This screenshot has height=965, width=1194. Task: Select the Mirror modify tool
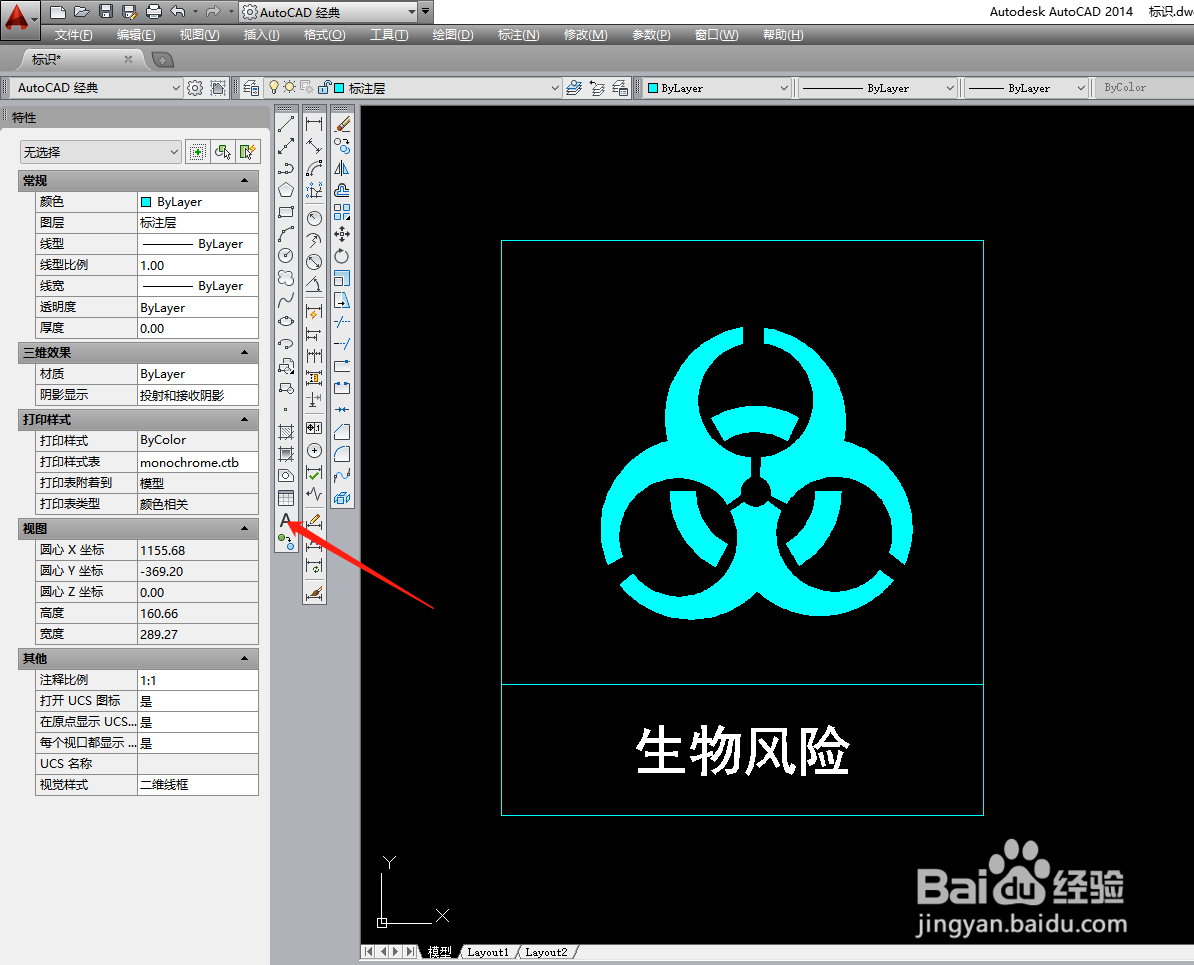point(342,168)
